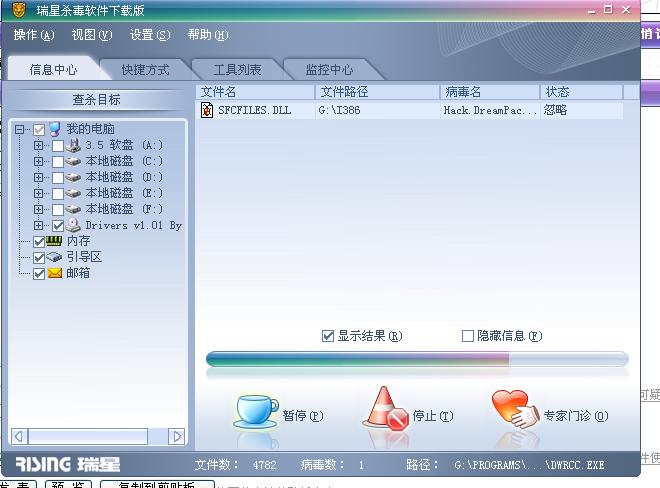This screenshot has height=488, width=660.
Task: Click the 专家门诊 (O) button label
Action: pyautogui.click(x=576, y=416)
